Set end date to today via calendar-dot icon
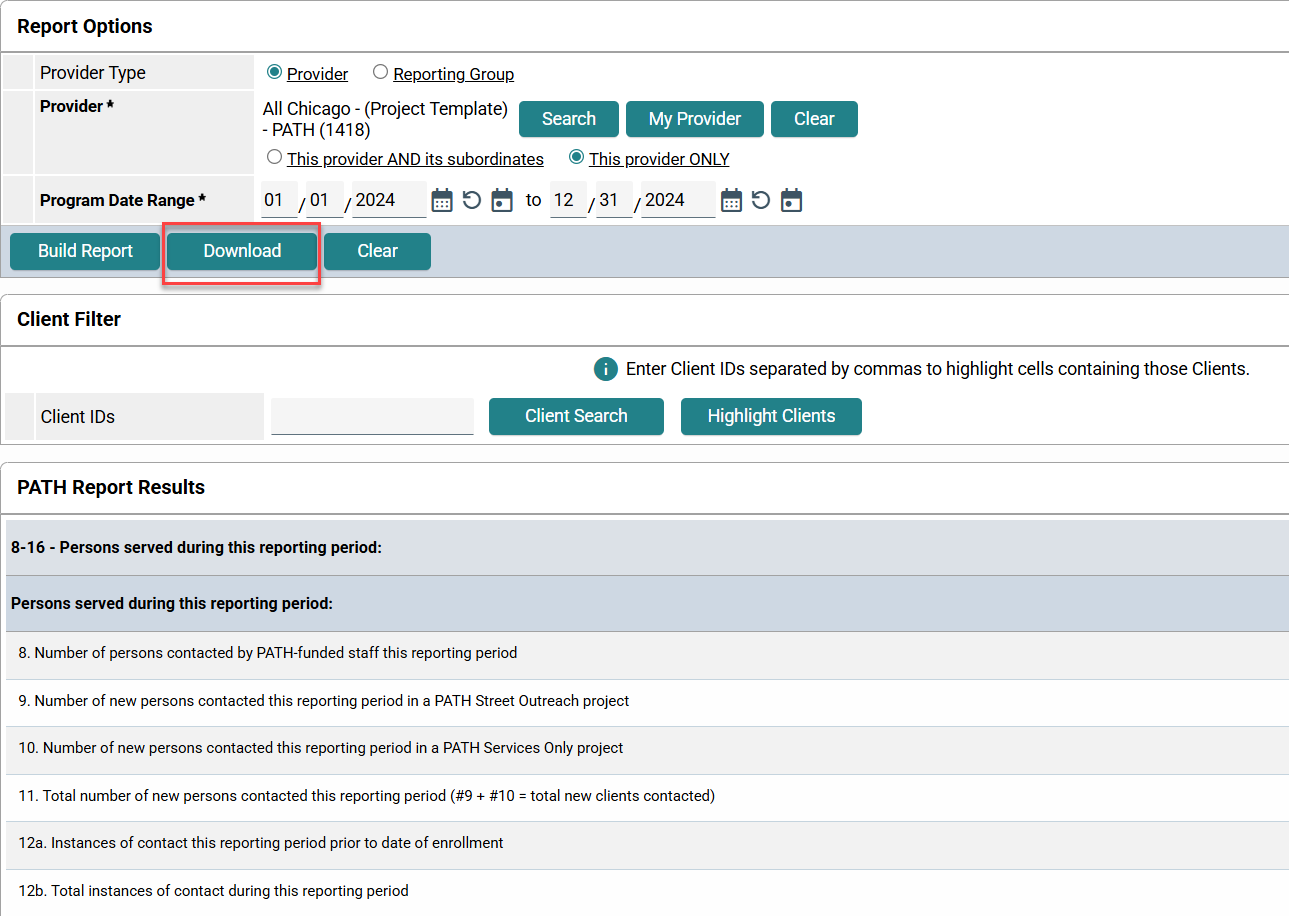This screenshot has height=916, width=1289. pyautogui.click(x=791, y=201)
